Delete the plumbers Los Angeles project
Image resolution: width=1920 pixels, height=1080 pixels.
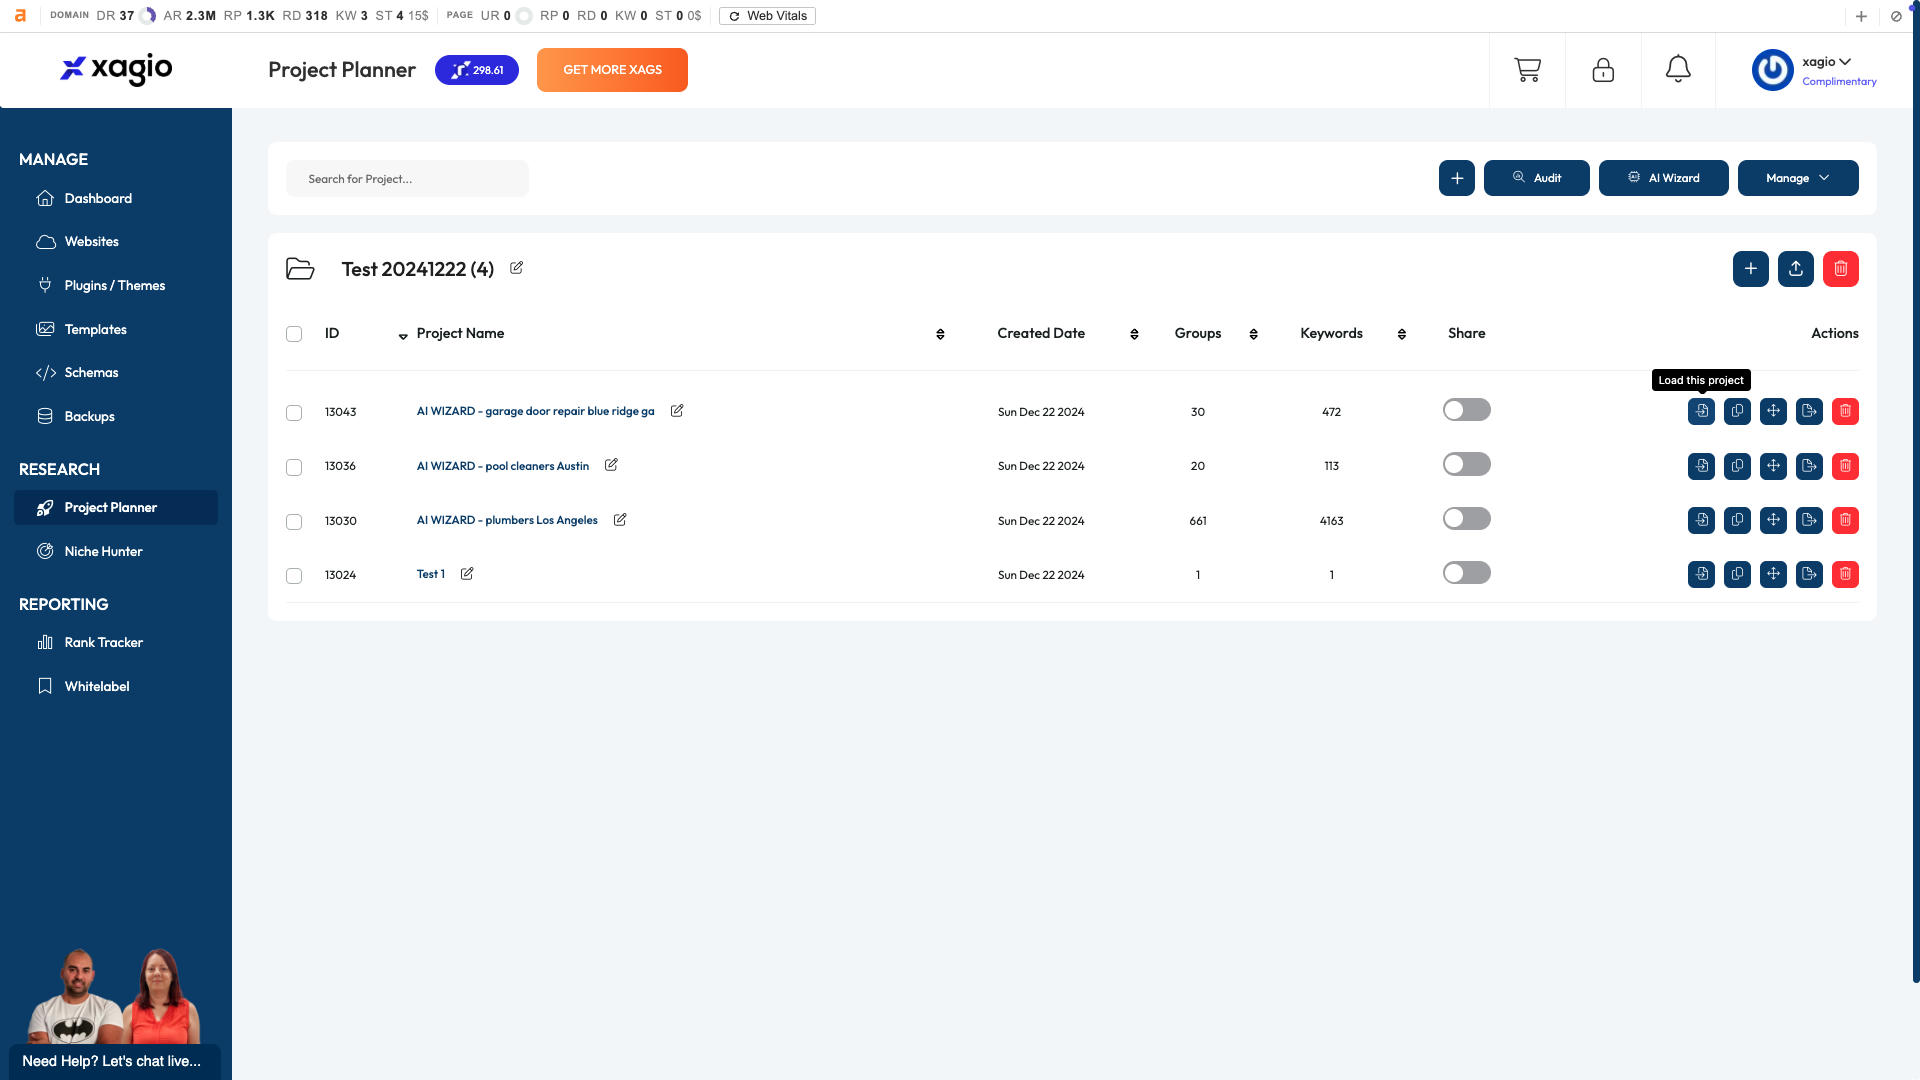point(1845,520)
